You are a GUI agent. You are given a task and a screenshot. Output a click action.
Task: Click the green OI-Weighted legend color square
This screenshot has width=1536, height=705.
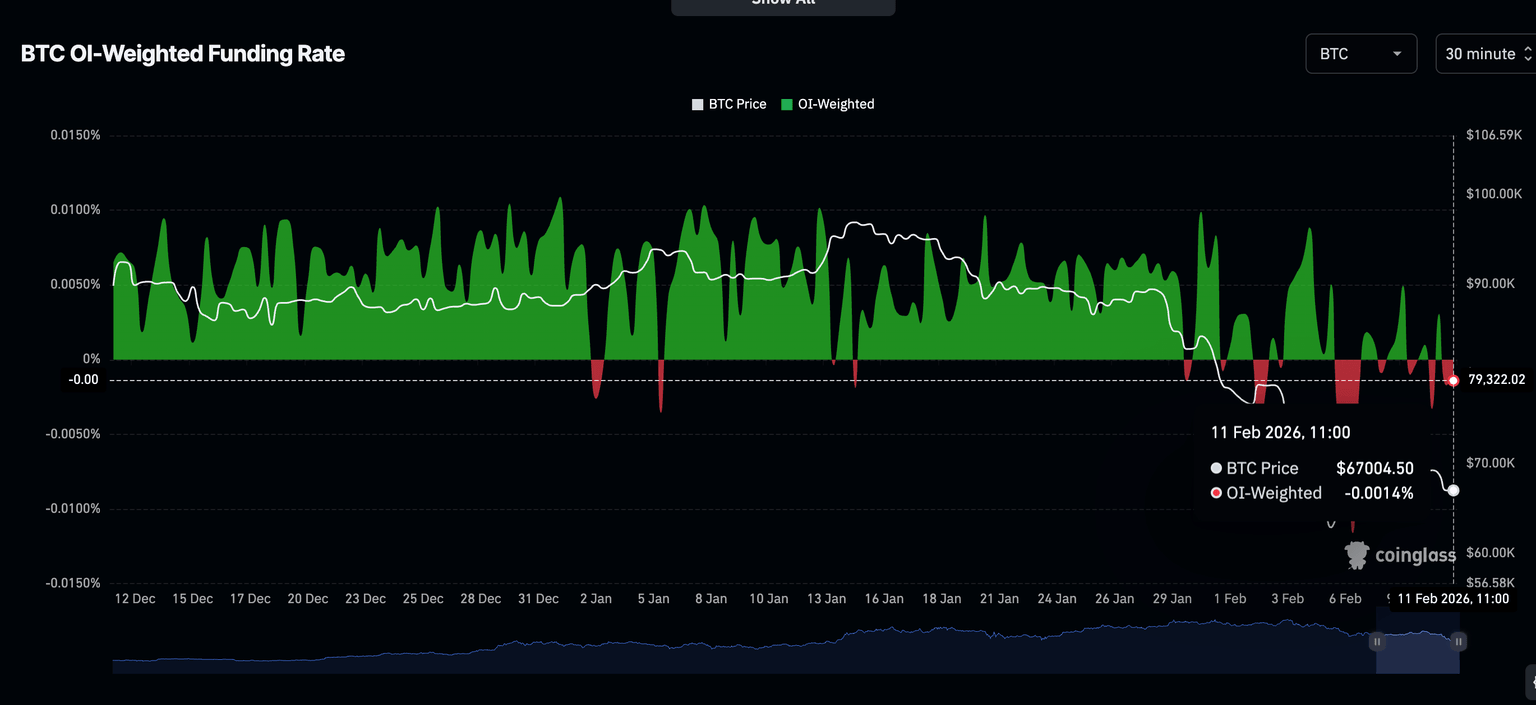pos(787,104)
